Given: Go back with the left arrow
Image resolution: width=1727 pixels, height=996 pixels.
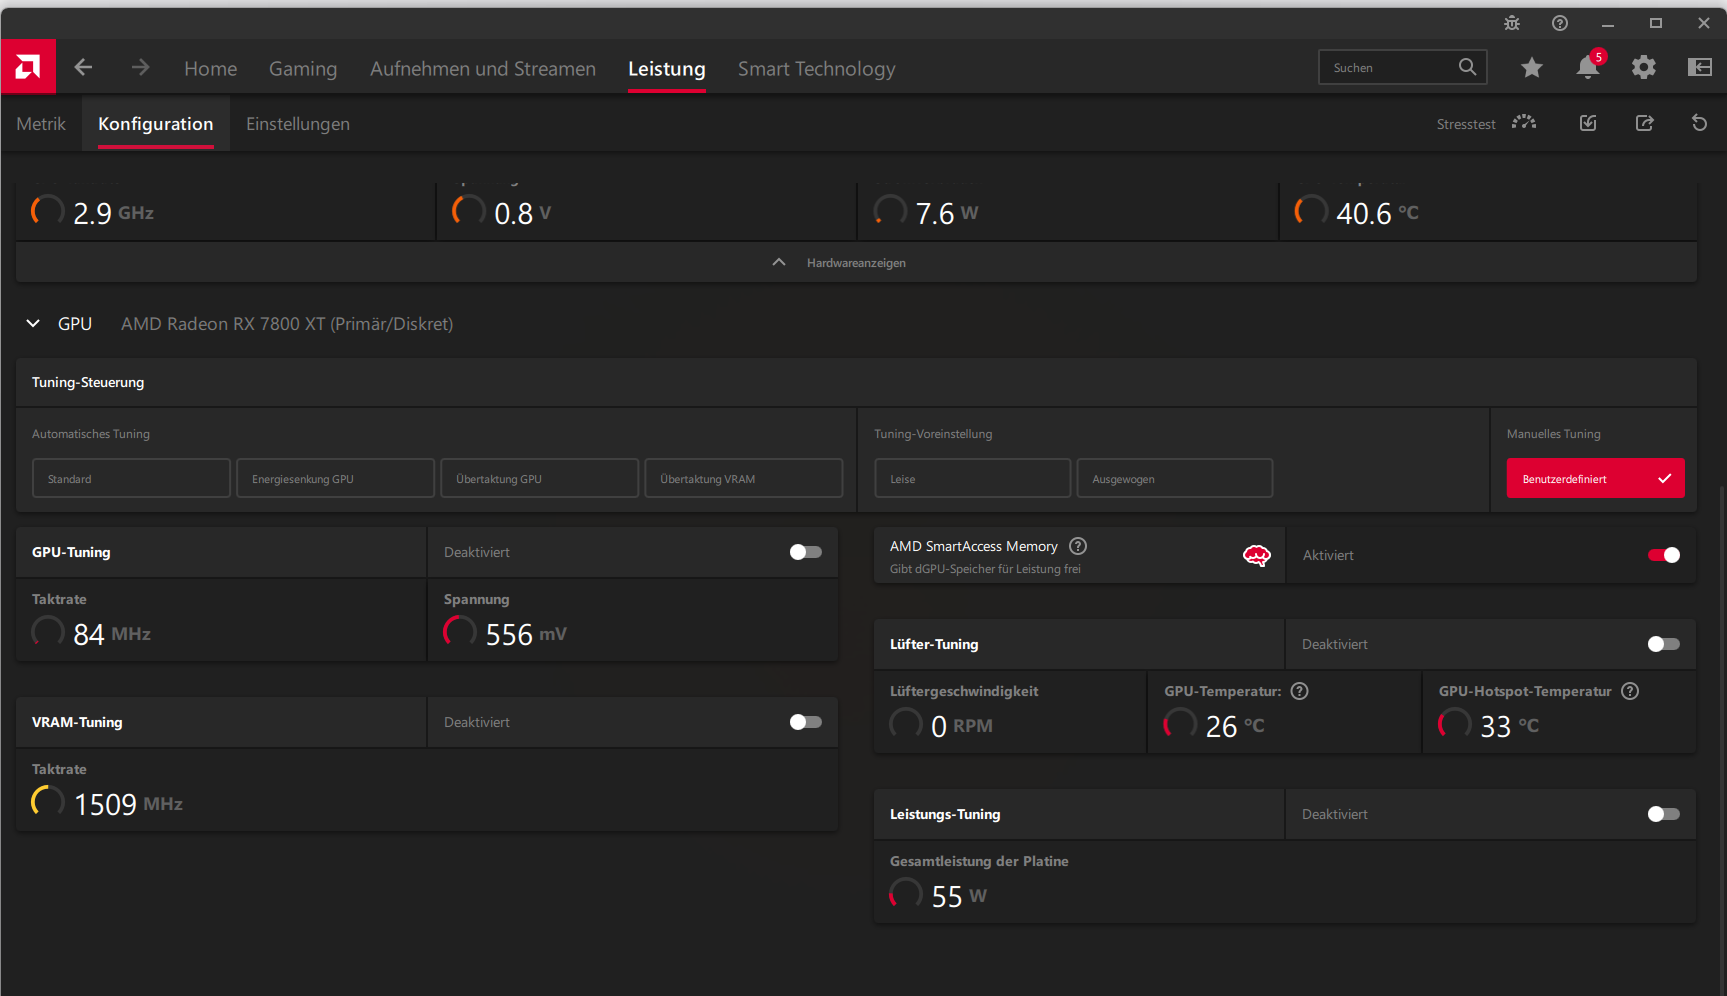Looking at the screenshot, I should 84,67.
